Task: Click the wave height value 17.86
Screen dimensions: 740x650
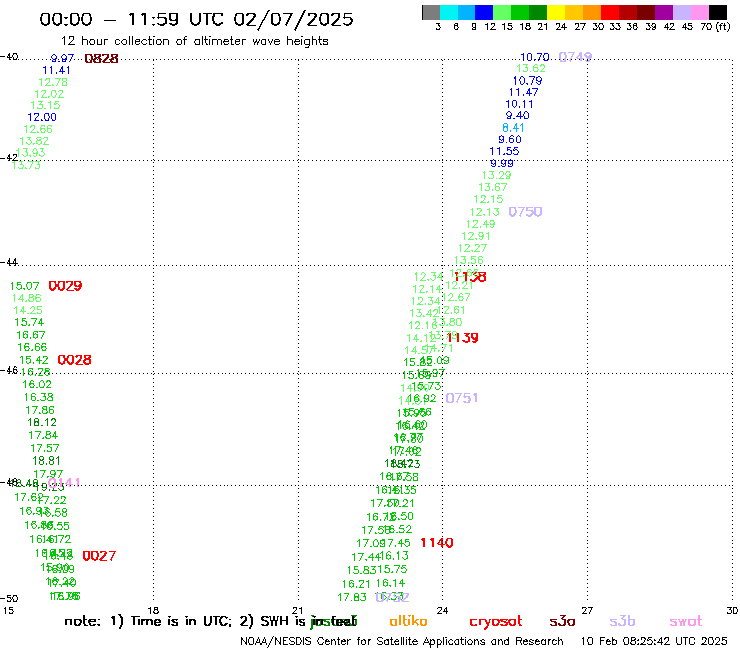Action: point(40,410)
